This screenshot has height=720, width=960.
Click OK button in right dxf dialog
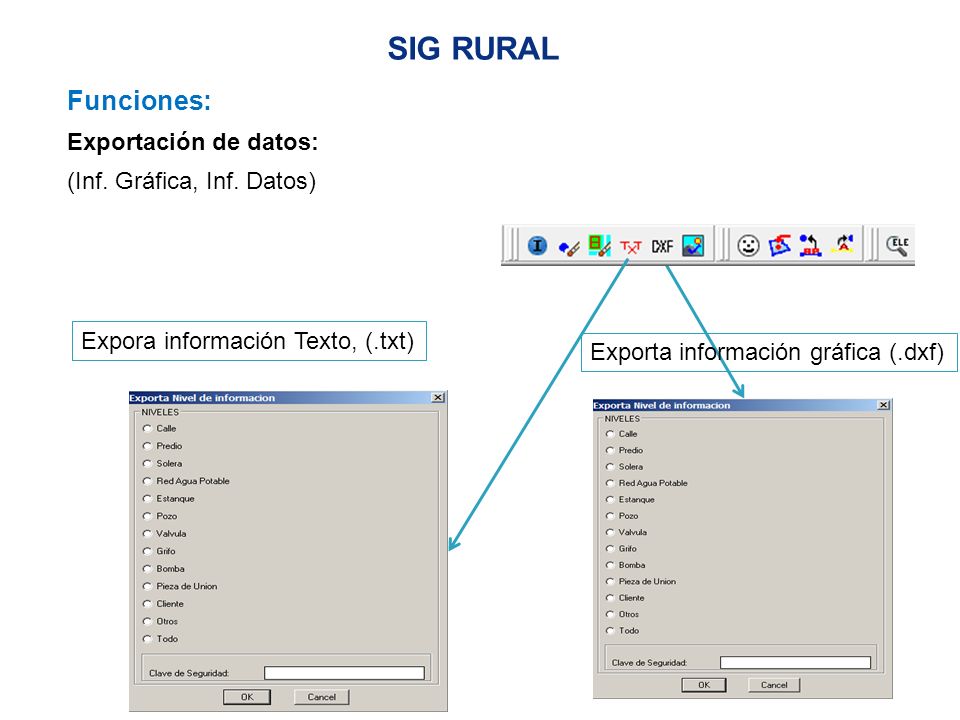coord(704,685)
